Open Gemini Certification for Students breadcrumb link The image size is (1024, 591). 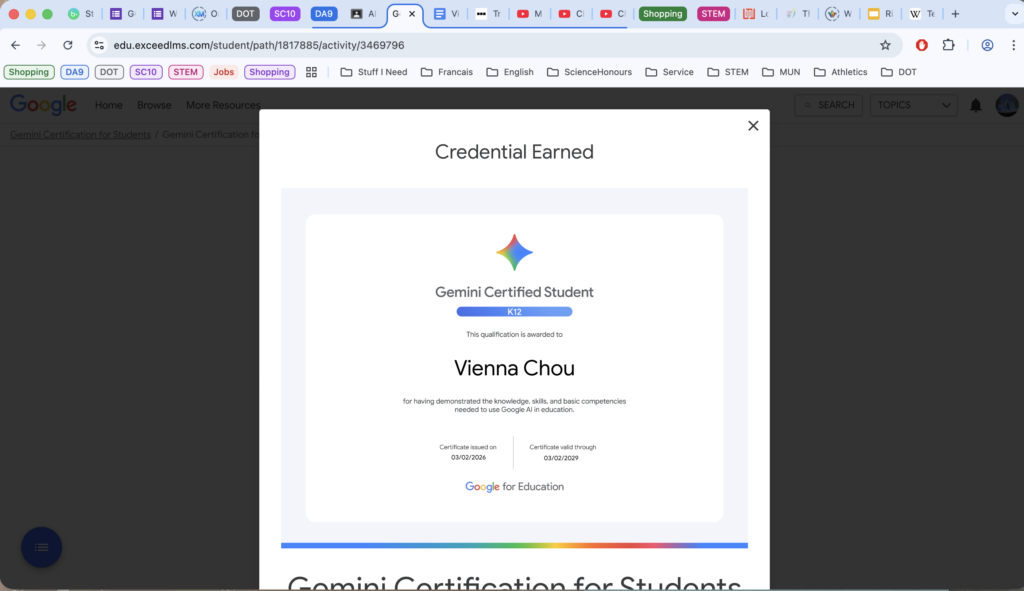[x=80, y=135]
